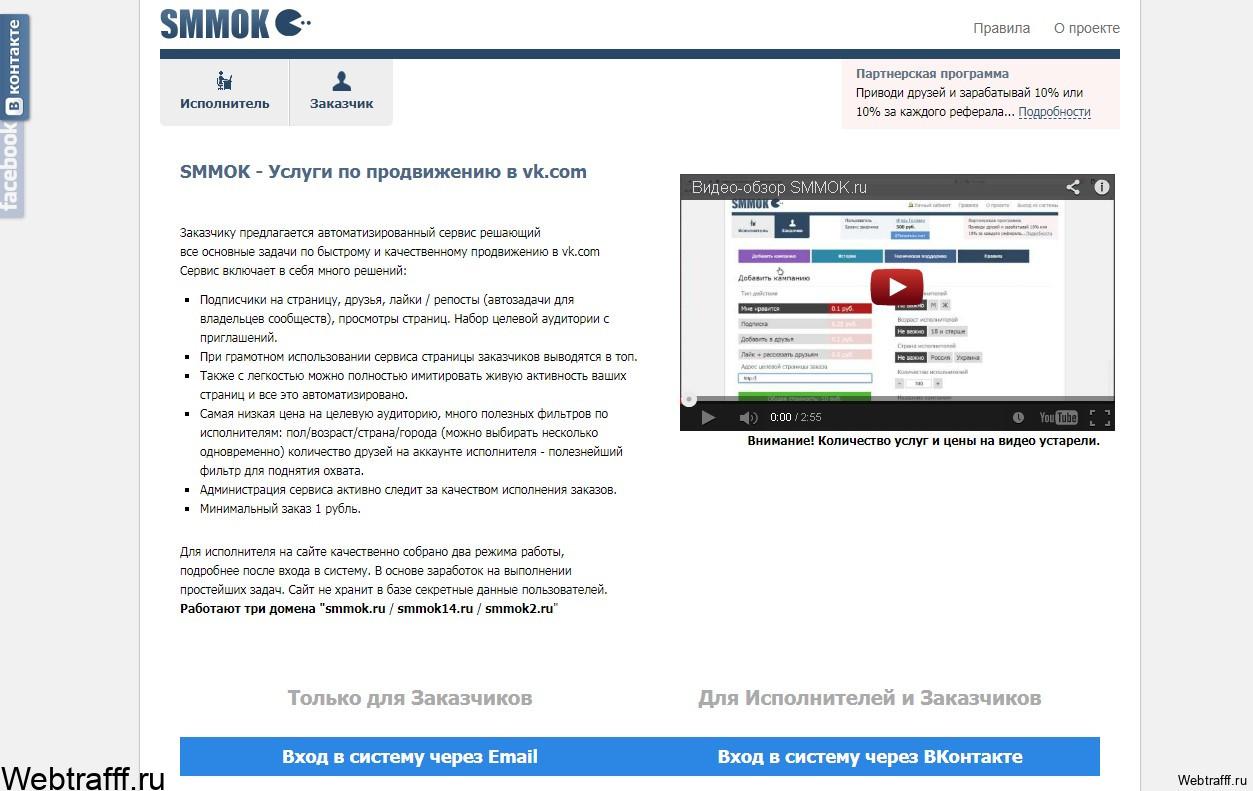The image size is (1253, 791).
Task: Click the small play button in video controls
Action: (x=708, y=417)
